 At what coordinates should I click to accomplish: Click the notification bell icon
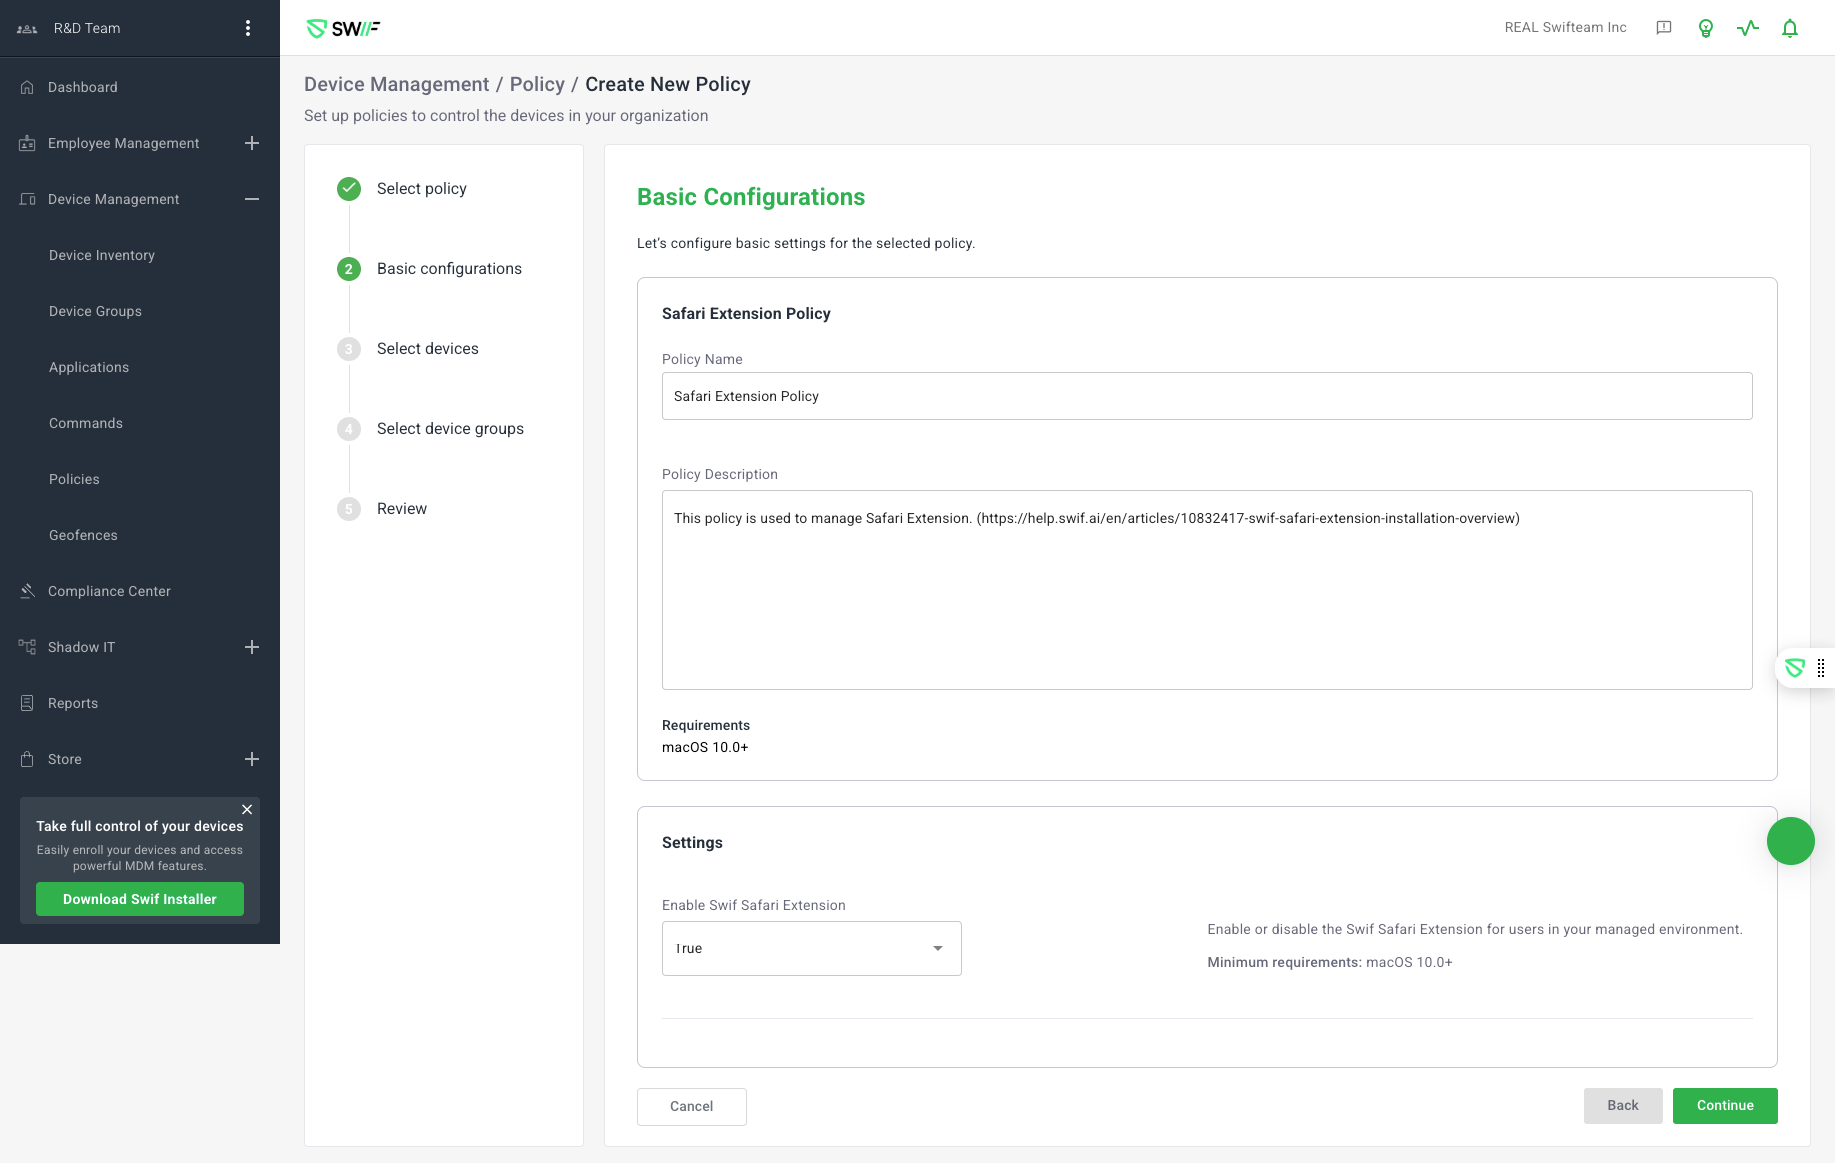[1790, 28]
